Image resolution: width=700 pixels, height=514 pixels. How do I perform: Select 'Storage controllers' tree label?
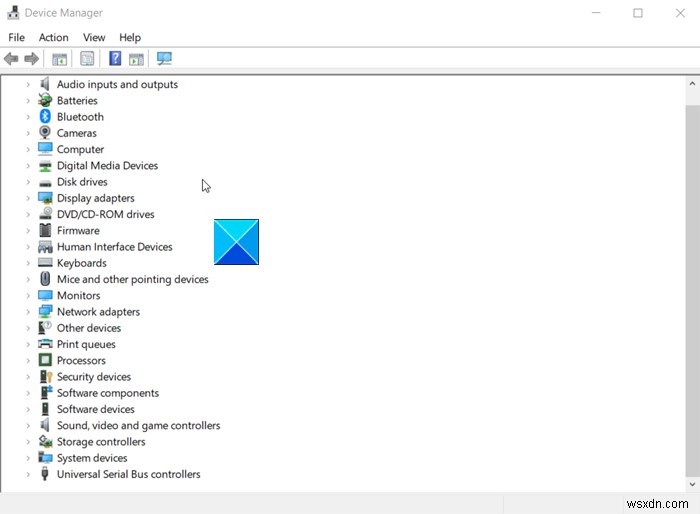[101, 442]
